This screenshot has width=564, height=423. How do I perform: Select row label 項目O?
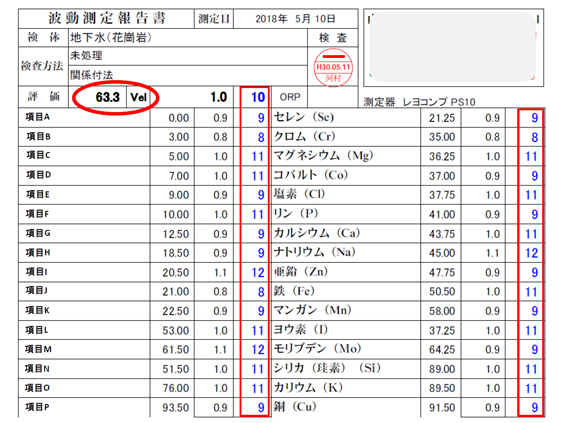tap(37, 388)
